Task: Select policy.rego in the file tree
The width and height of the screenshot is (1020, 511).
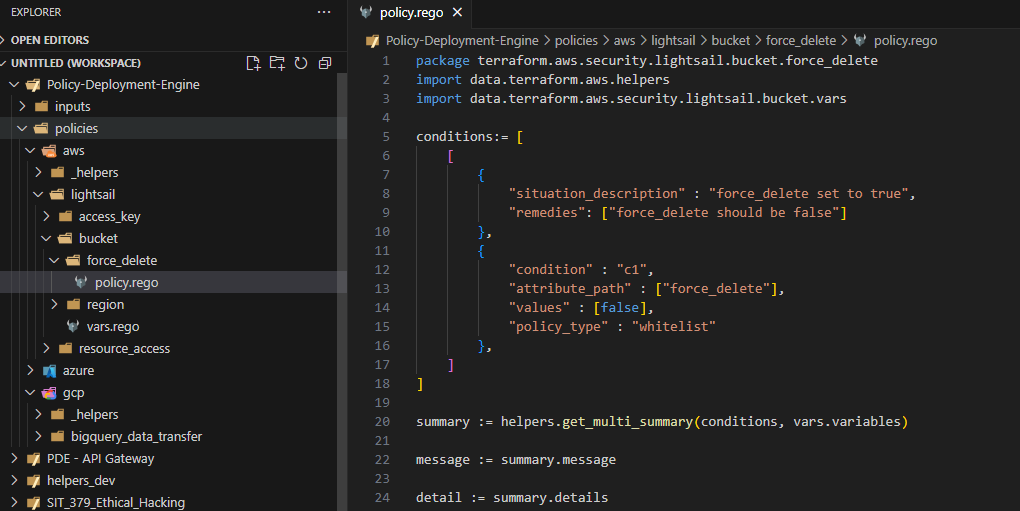Action: [126, 283]
